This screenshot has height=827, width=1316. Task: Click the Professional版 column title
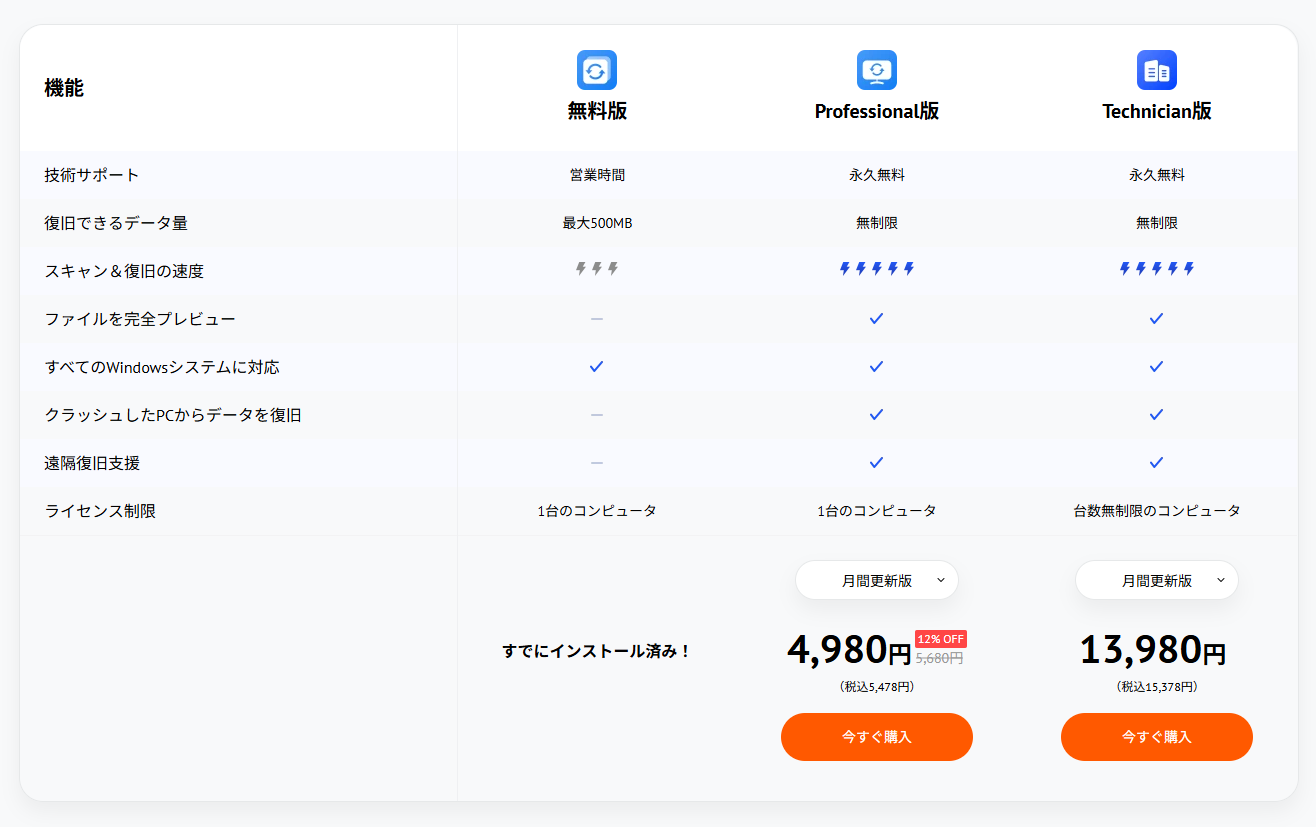877,111
